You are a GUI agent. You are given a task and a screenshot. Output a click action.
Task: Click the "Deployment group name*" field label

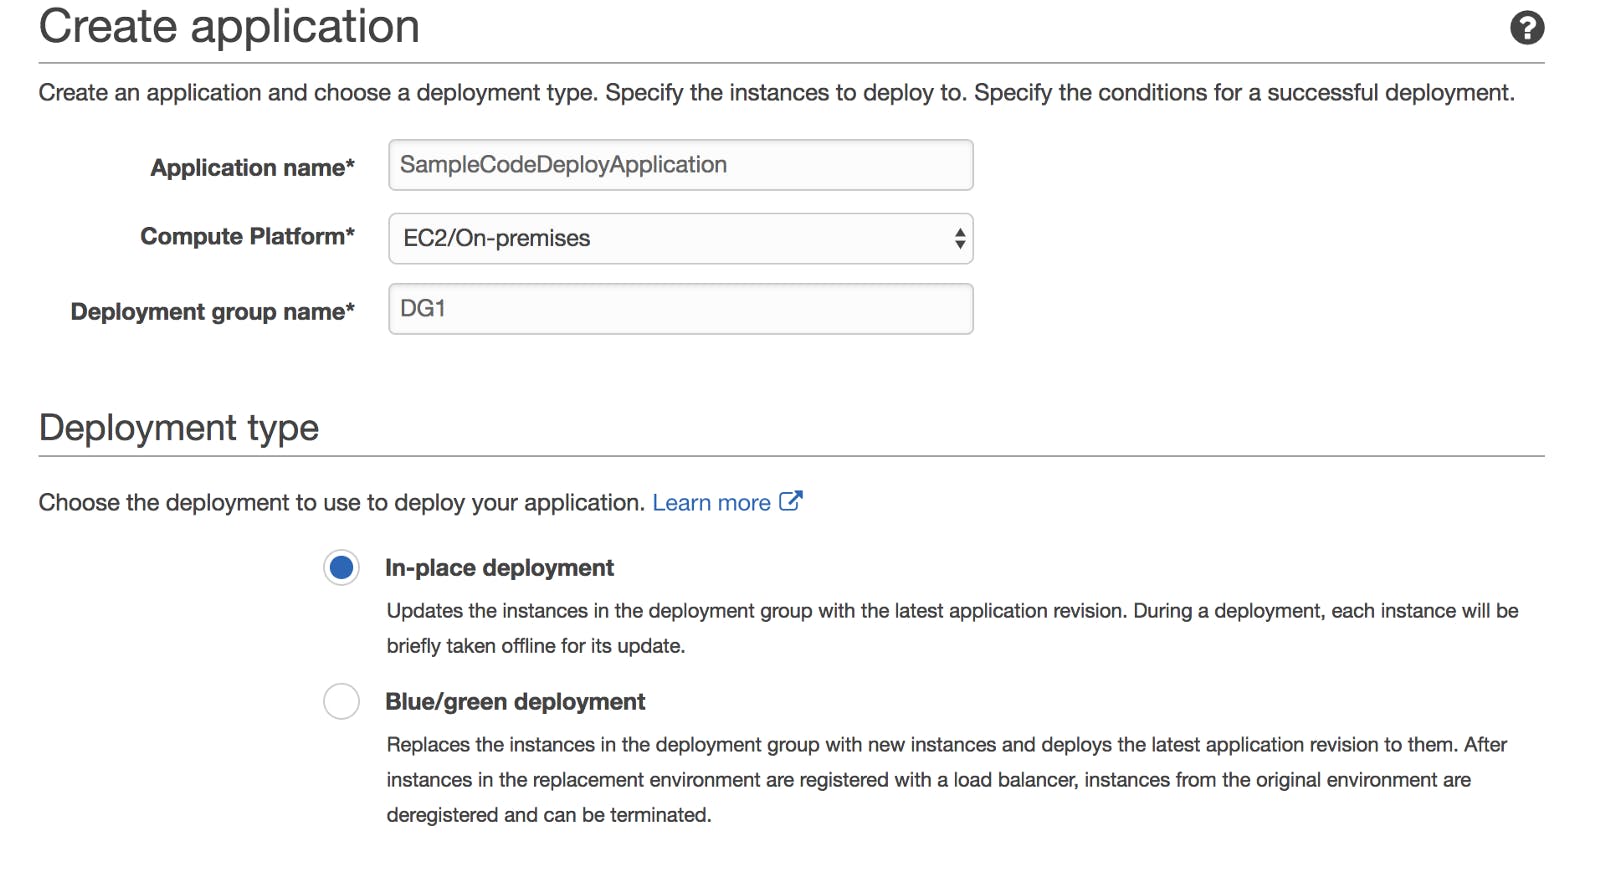[212, 312]
